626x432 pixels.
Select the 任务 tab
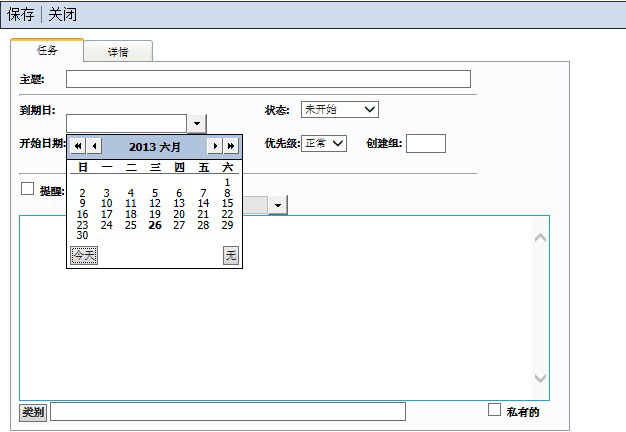click(x=47, y=50)
